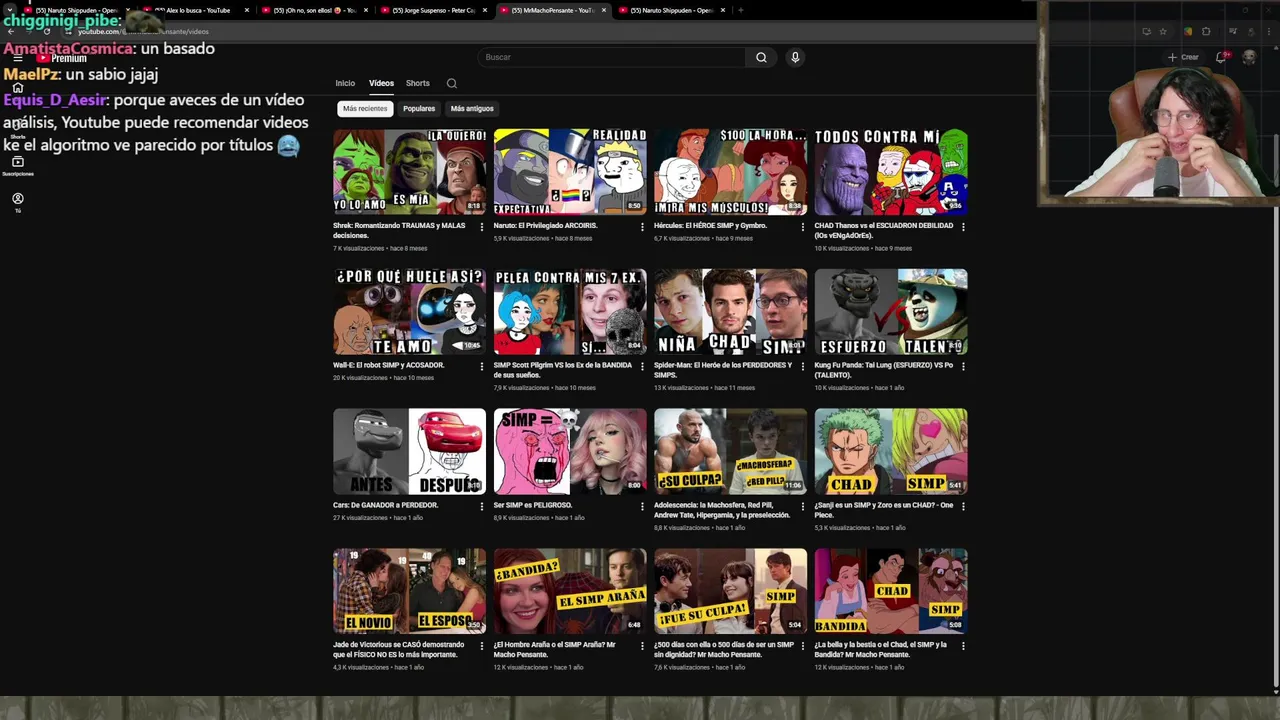Go back with the browser back arrow
This screenshot has width=1280, height=720.
10,31
